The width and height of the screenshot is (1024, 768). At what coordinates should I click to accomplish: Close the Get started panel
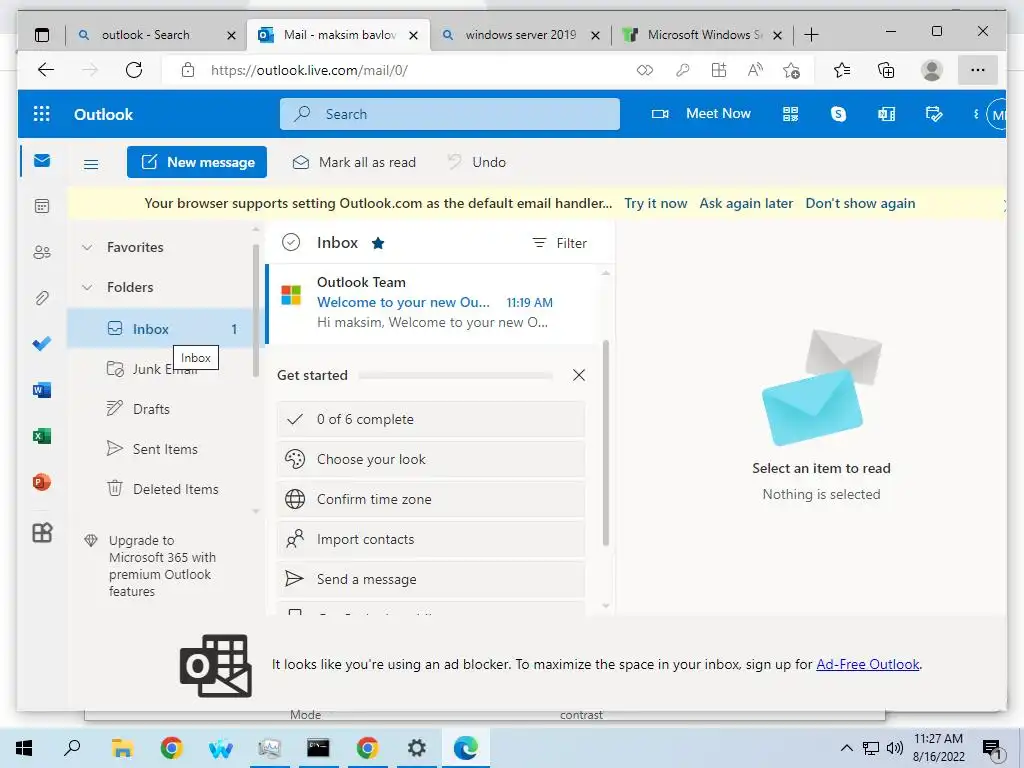coord(579,375)
